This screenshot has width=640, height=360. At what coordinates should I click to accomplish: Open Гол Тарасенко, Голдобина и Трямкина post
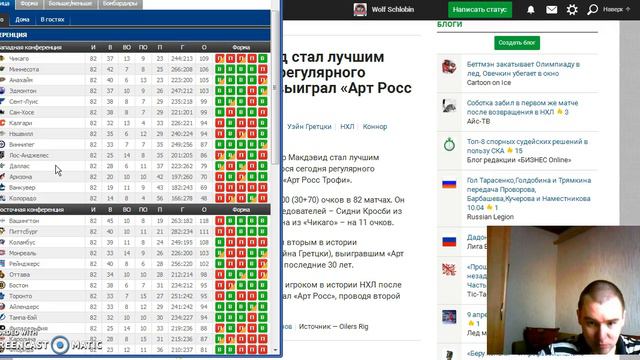[529, 194]
